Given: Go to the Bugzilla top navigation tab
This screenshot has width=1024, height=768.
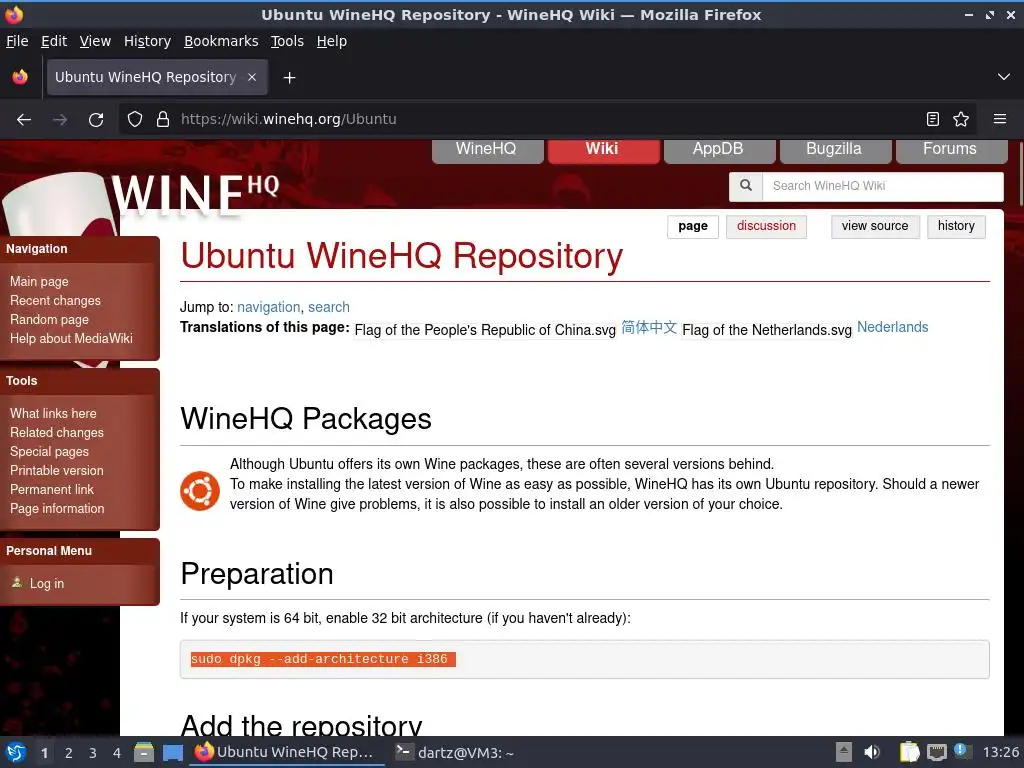Looking at the screenshot, I should coord(835,151).
